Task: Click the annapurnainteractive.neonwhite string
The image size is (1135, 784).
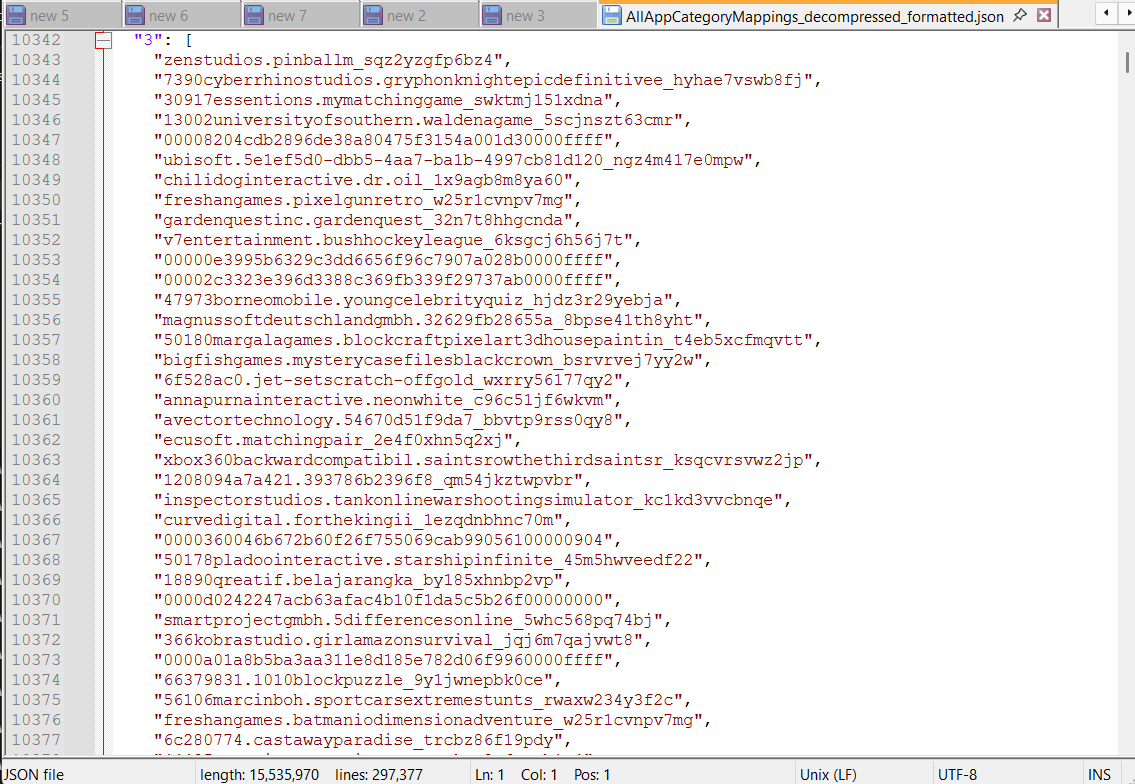Action: [x=383, y=400]
